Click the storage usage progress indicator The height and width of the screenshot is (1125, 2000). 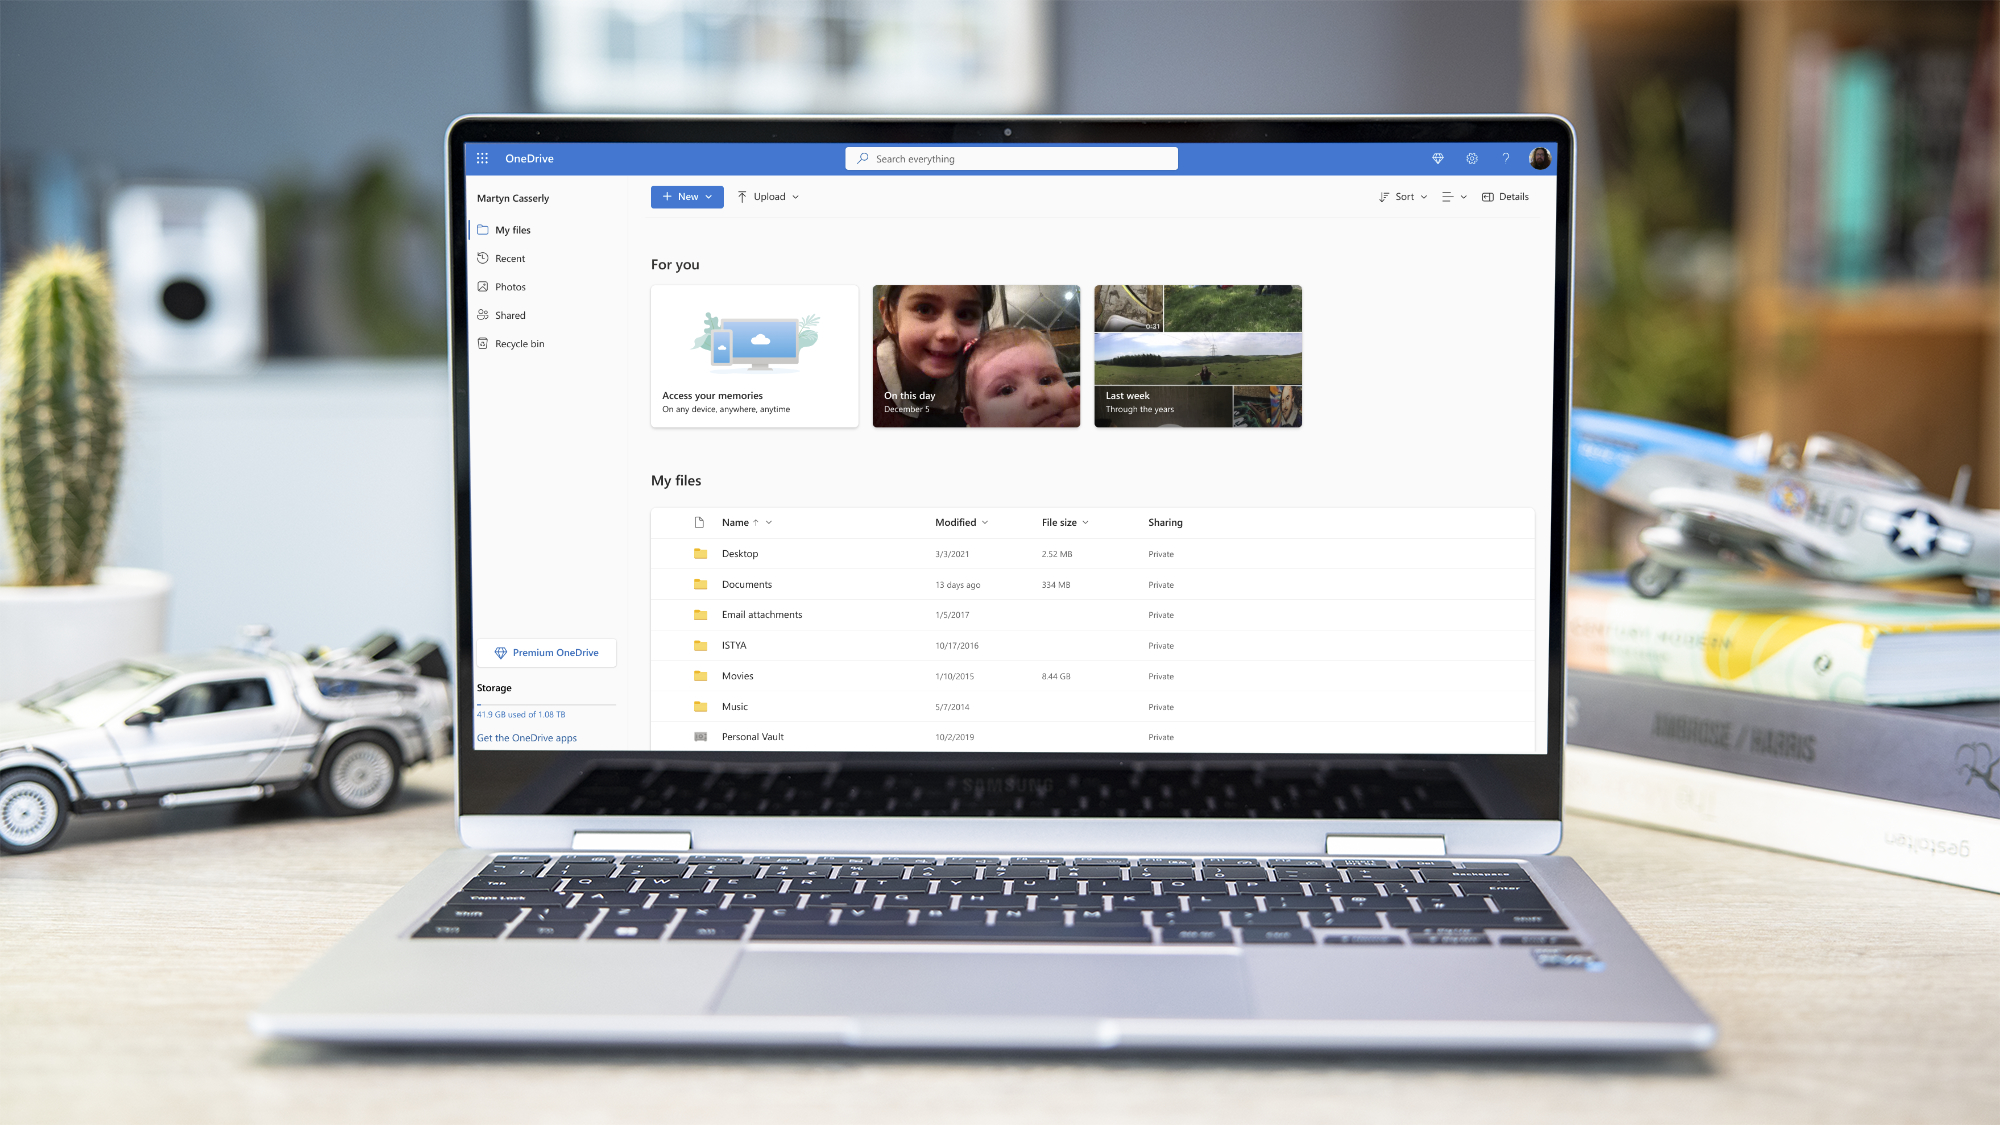click(545, 703)
